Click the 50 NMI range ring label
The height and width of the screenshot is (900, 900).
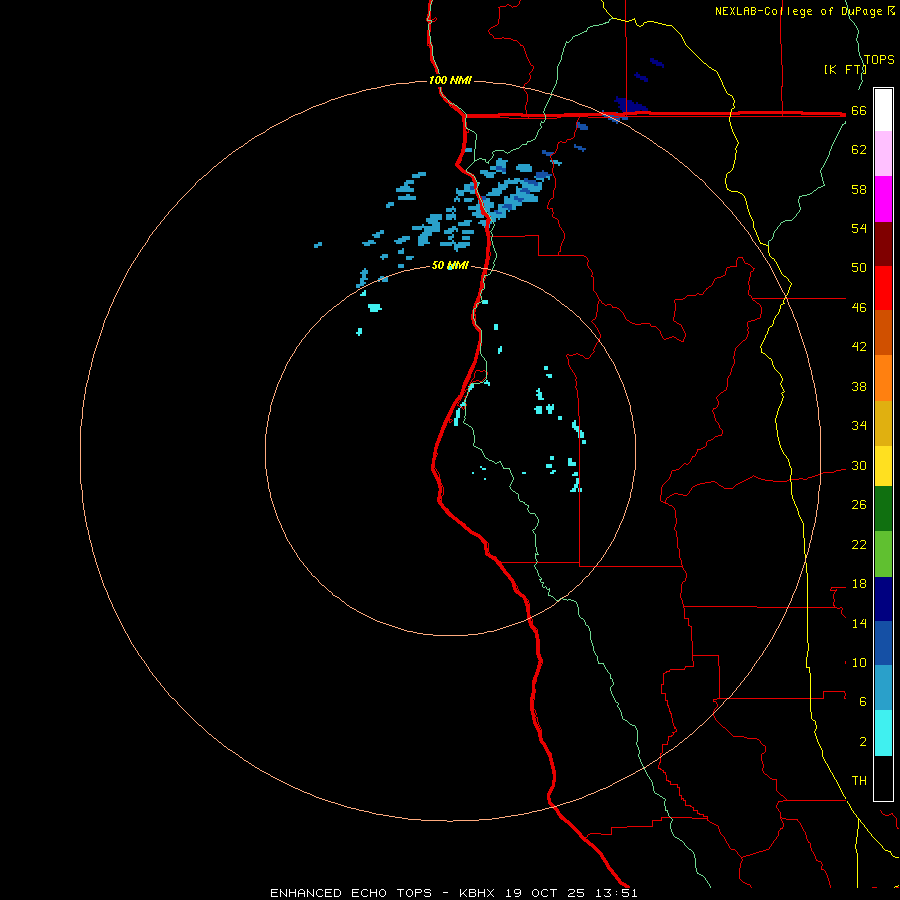coord(450,265)
